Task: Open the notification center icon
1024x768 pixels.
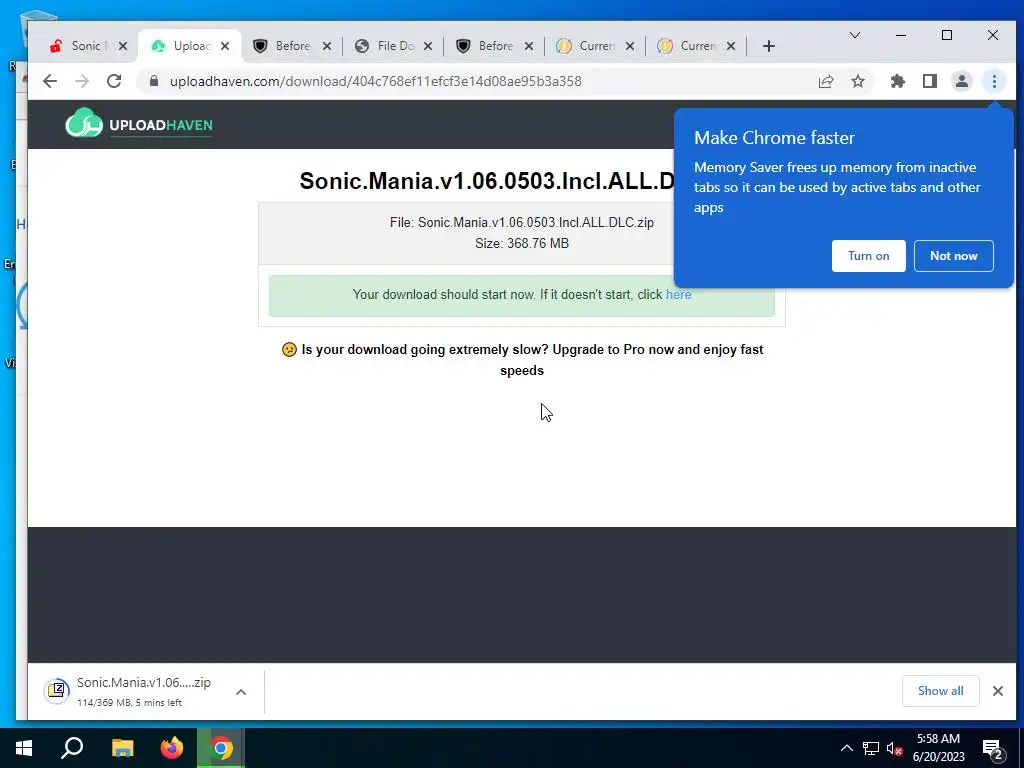Action: coord(993,749)
